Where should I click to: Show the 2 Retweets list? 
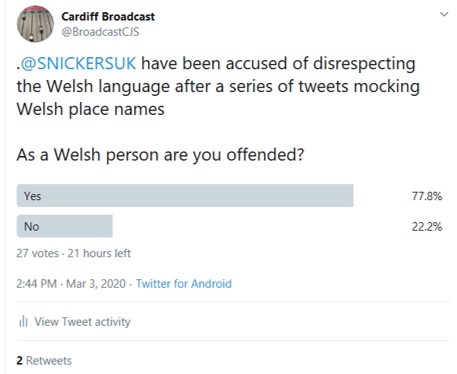click(44, 361)
